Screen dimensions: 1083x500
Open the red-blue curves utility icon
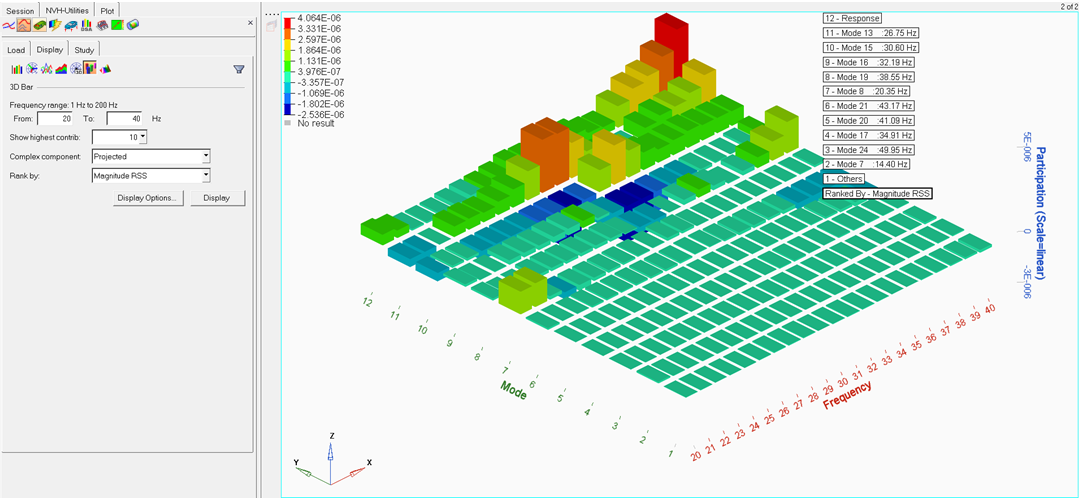[x=8, y=25]
